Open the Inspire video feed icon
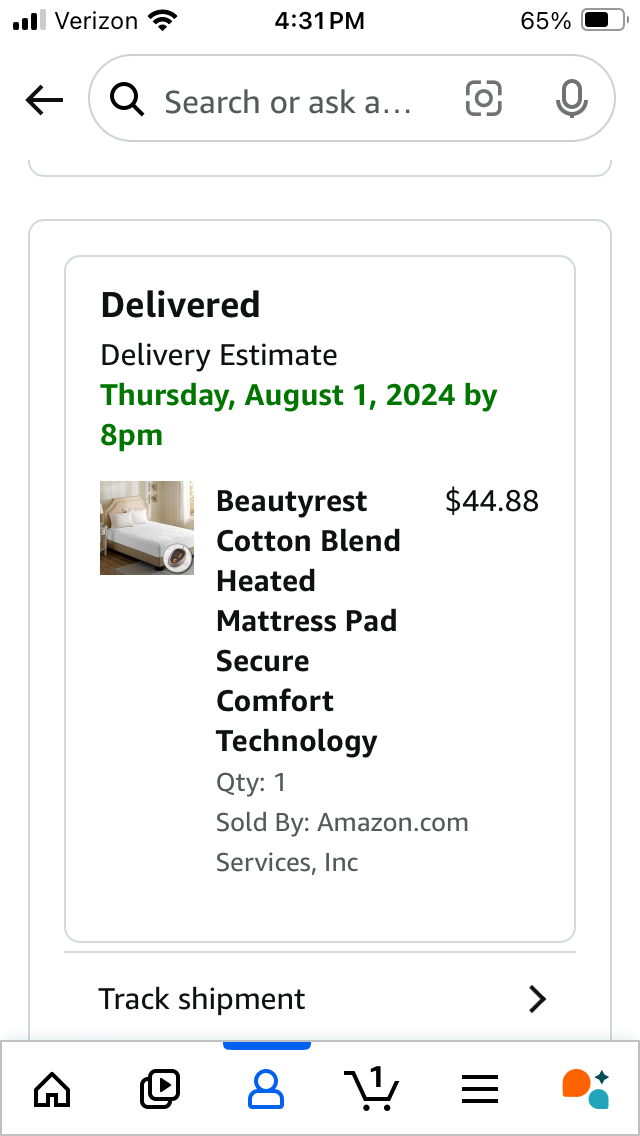The image size is (640, 1136). click(x=159, y=1089)
